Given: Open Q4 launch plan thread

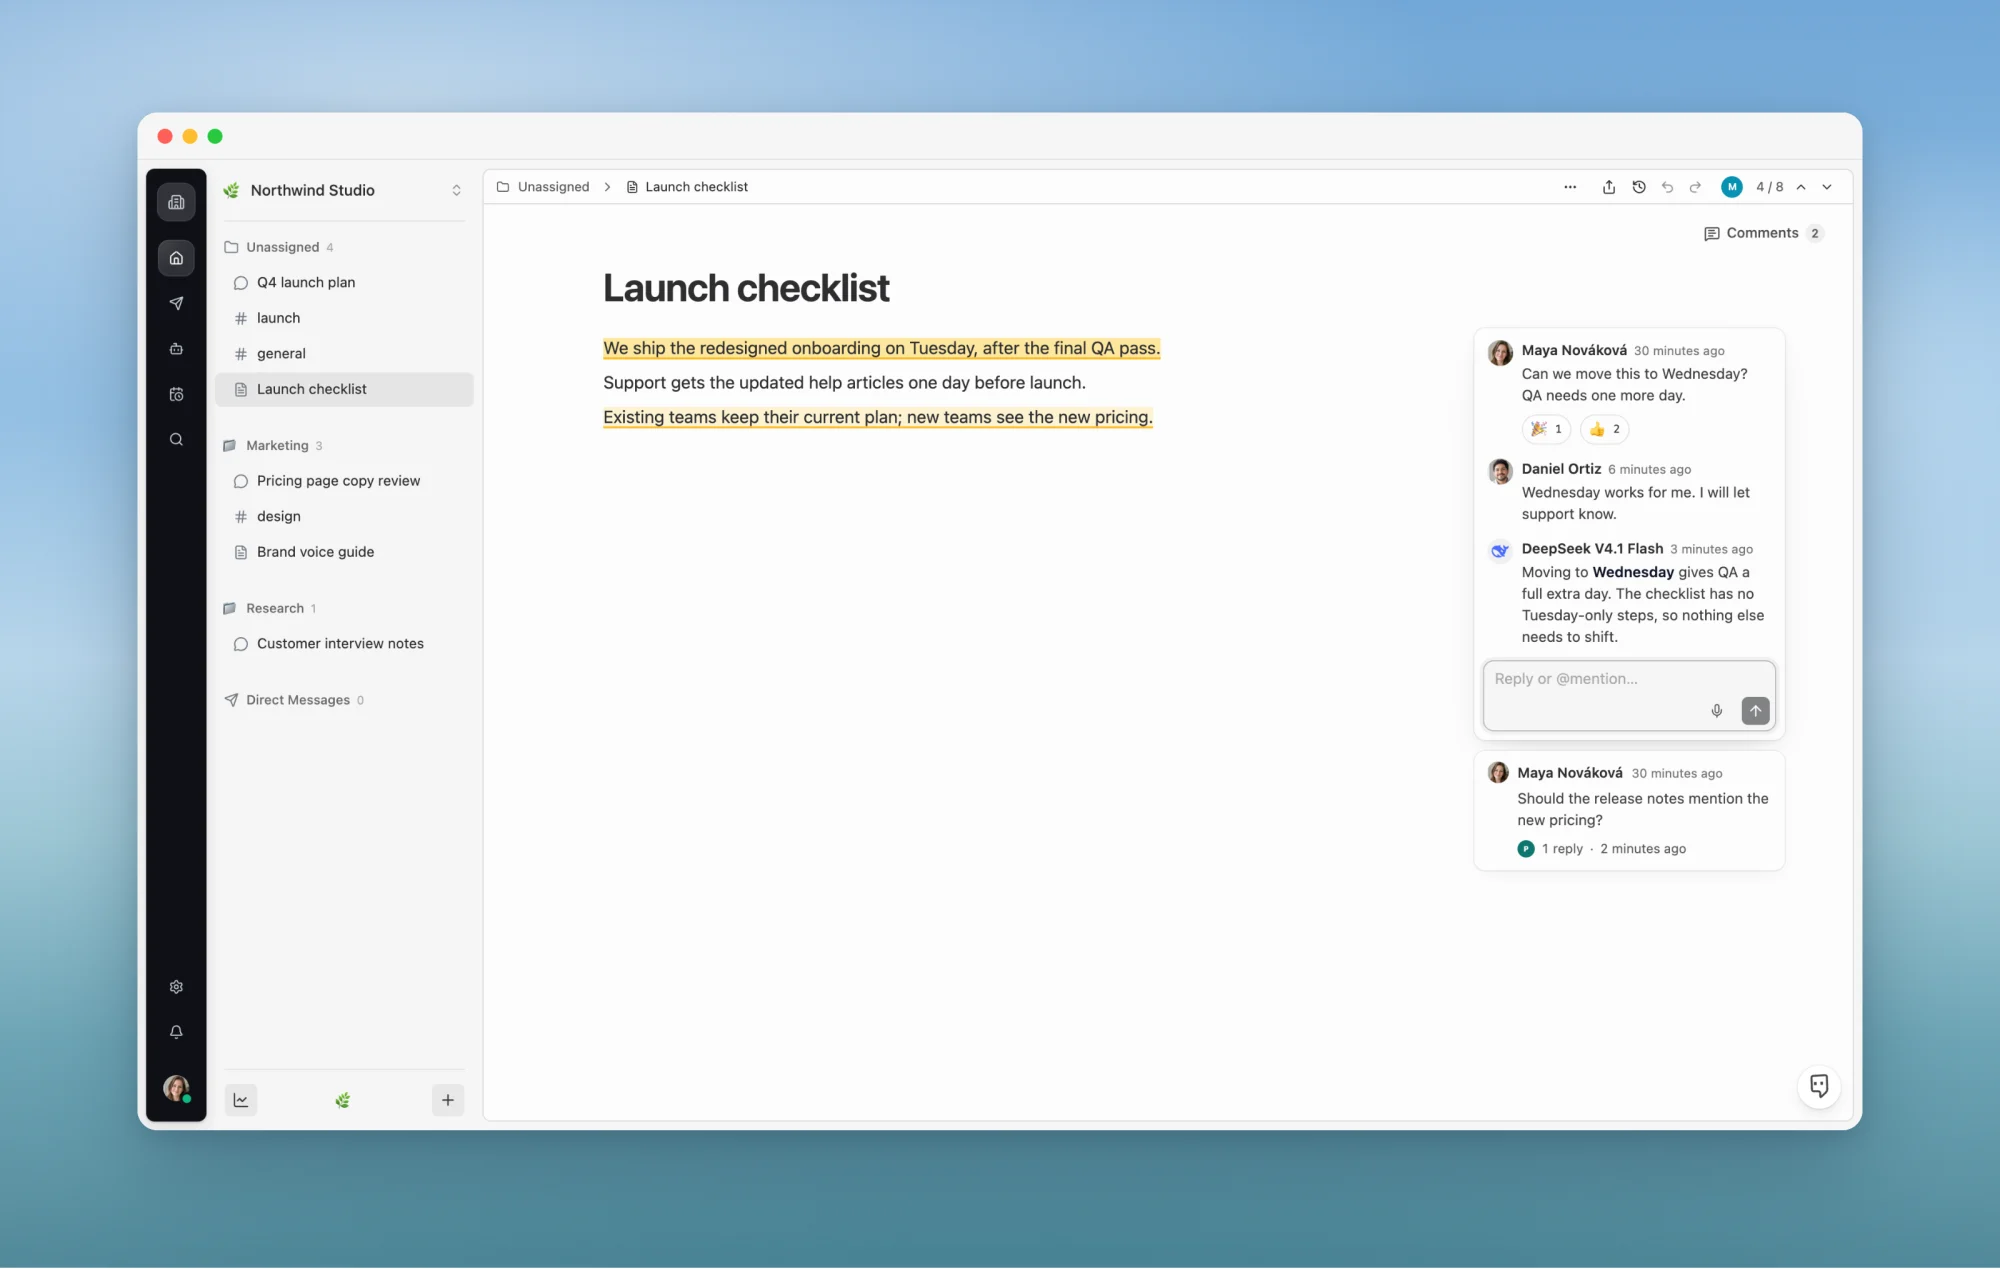Looking at the screenshot, I should click(x=344, y=283).
